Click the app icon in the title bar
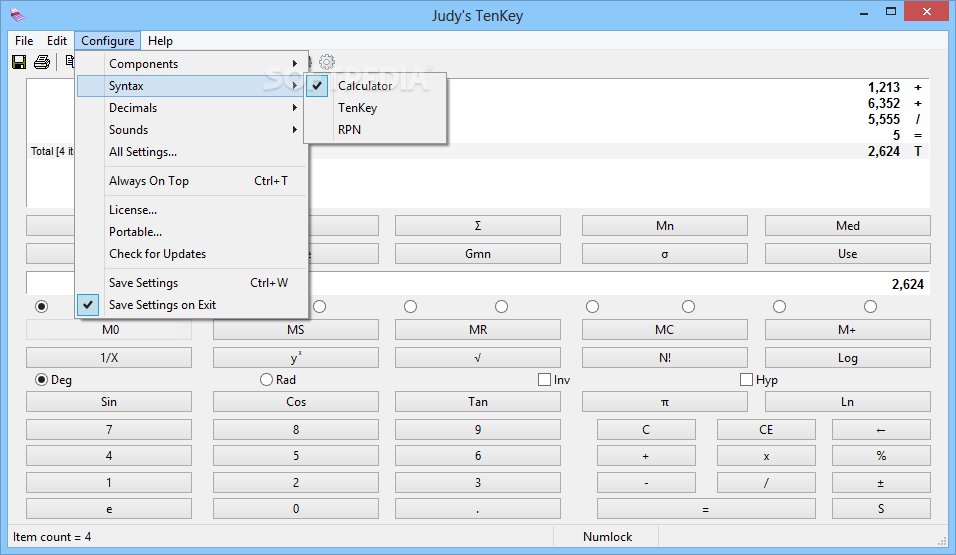This screenshot has height=555, width=956. (18, 14)
